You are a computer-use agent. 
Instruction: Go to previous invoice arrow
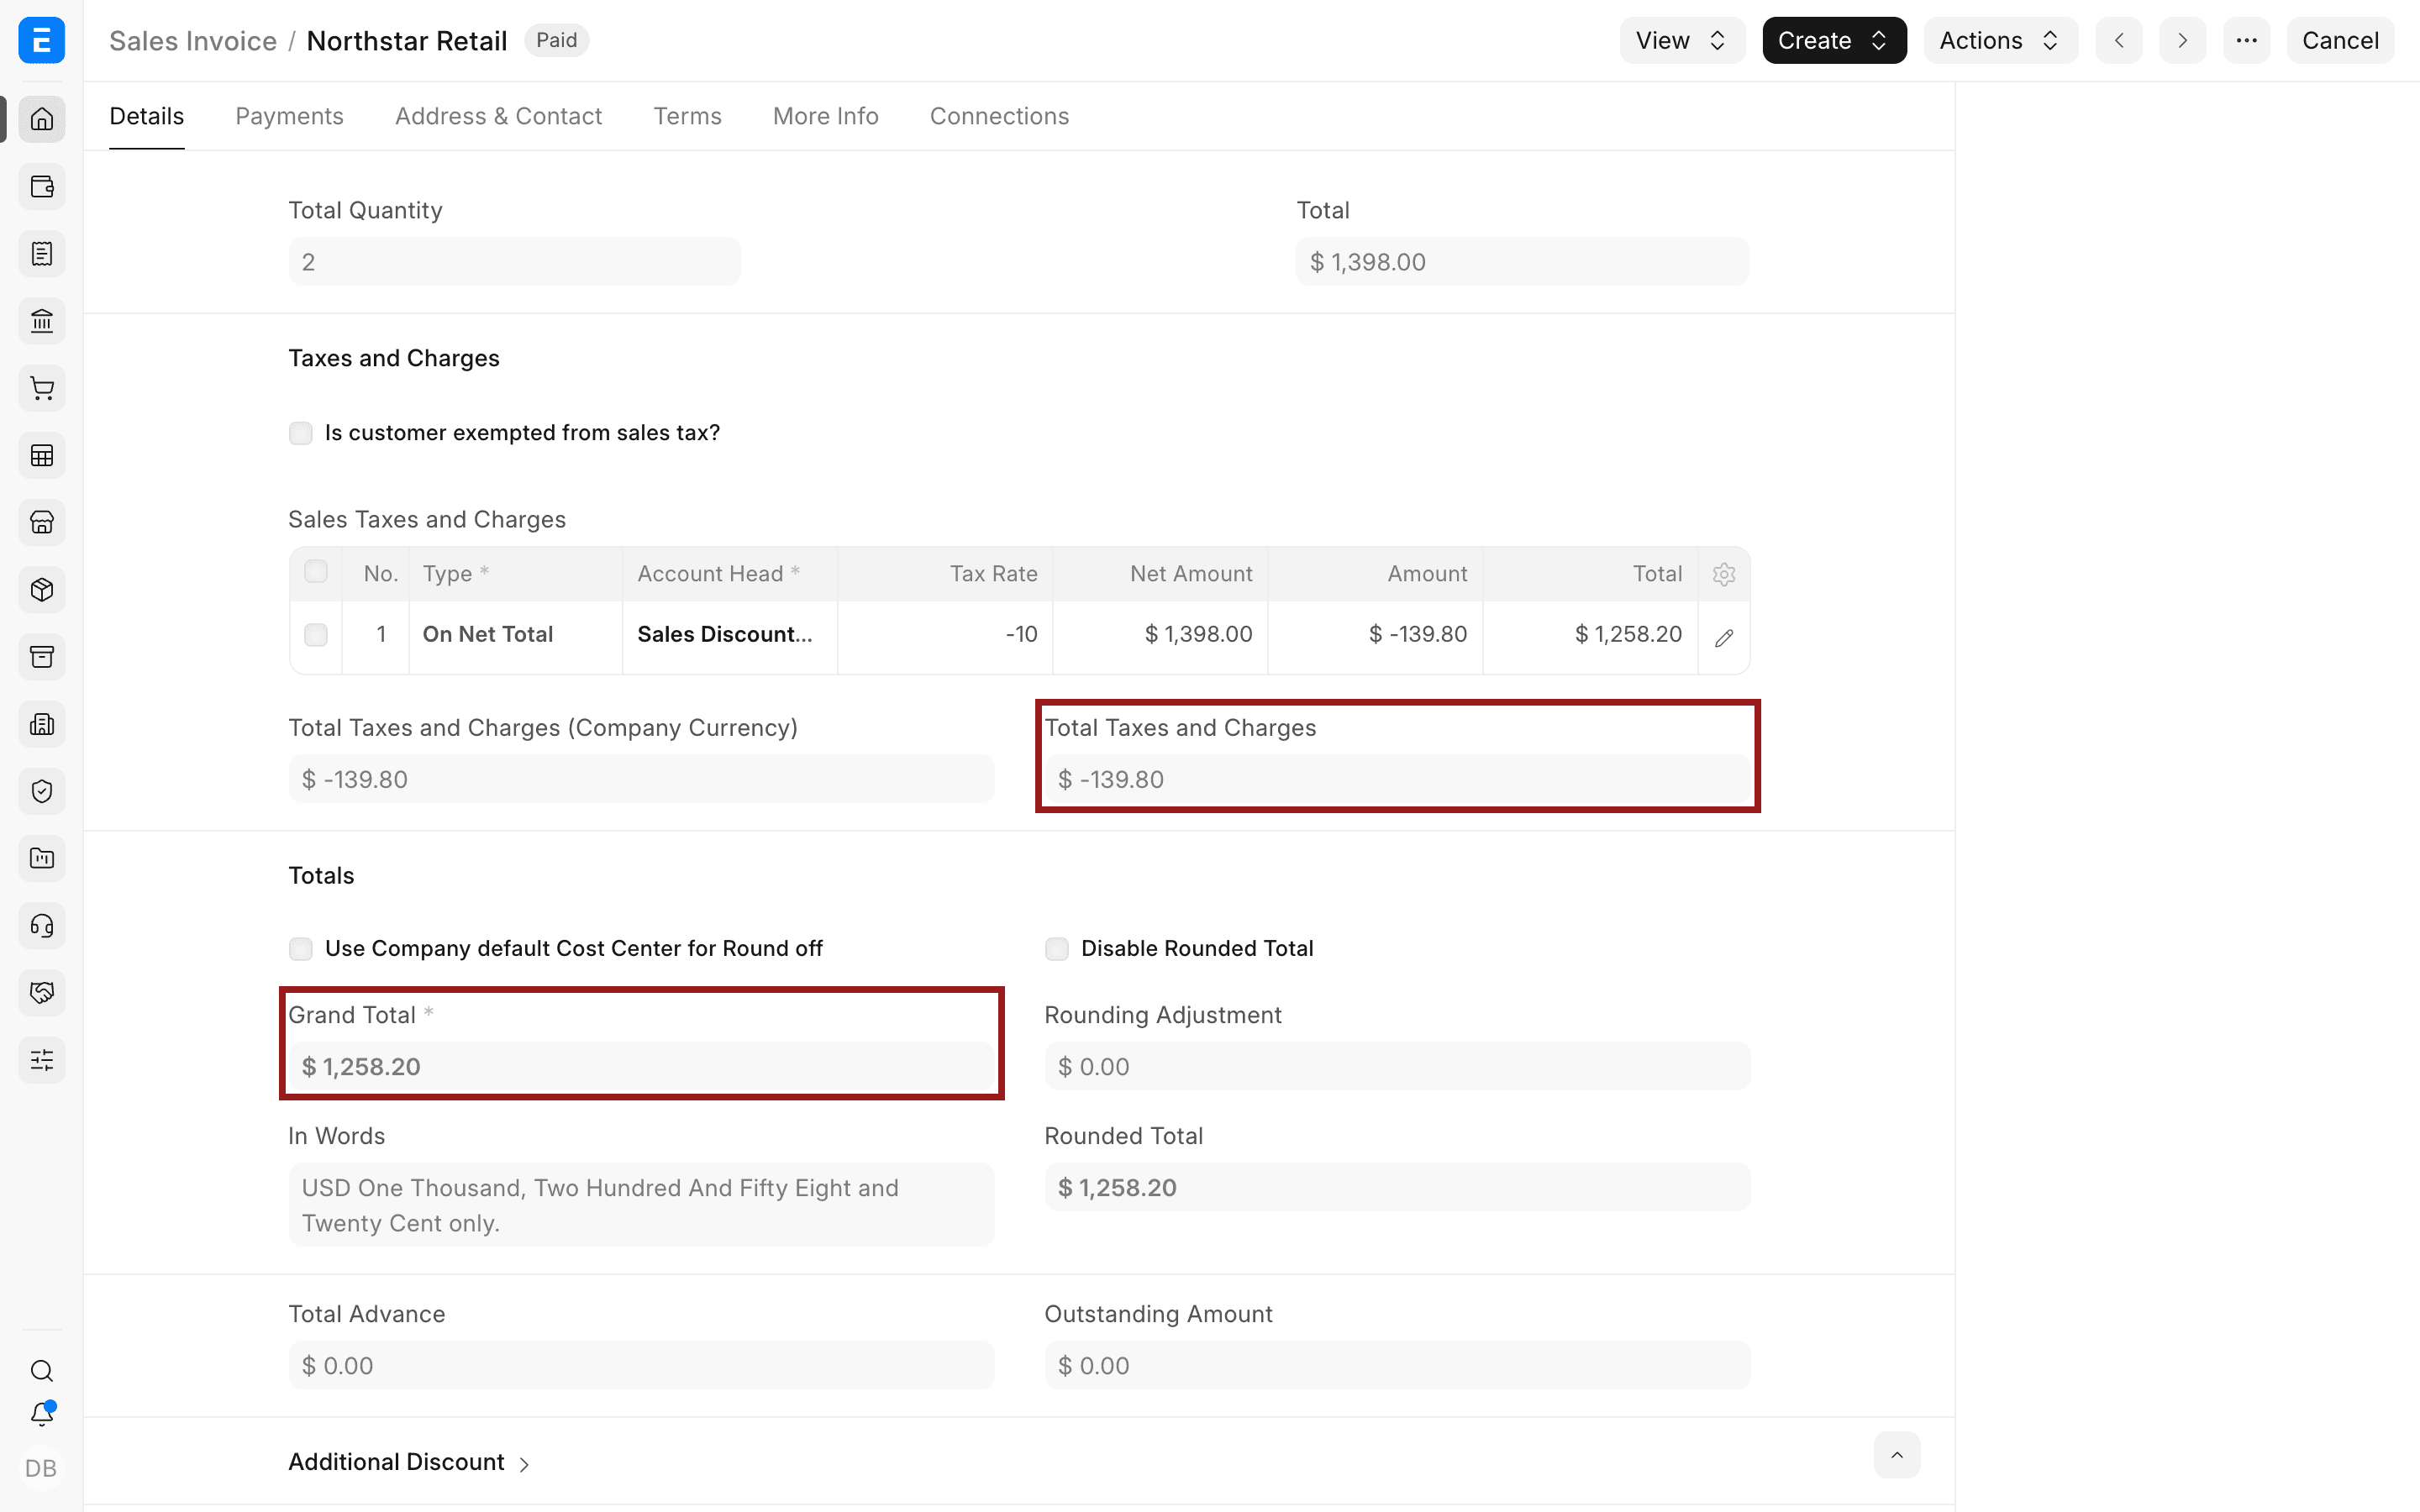pyautogui.click(x=2119, y=40)
